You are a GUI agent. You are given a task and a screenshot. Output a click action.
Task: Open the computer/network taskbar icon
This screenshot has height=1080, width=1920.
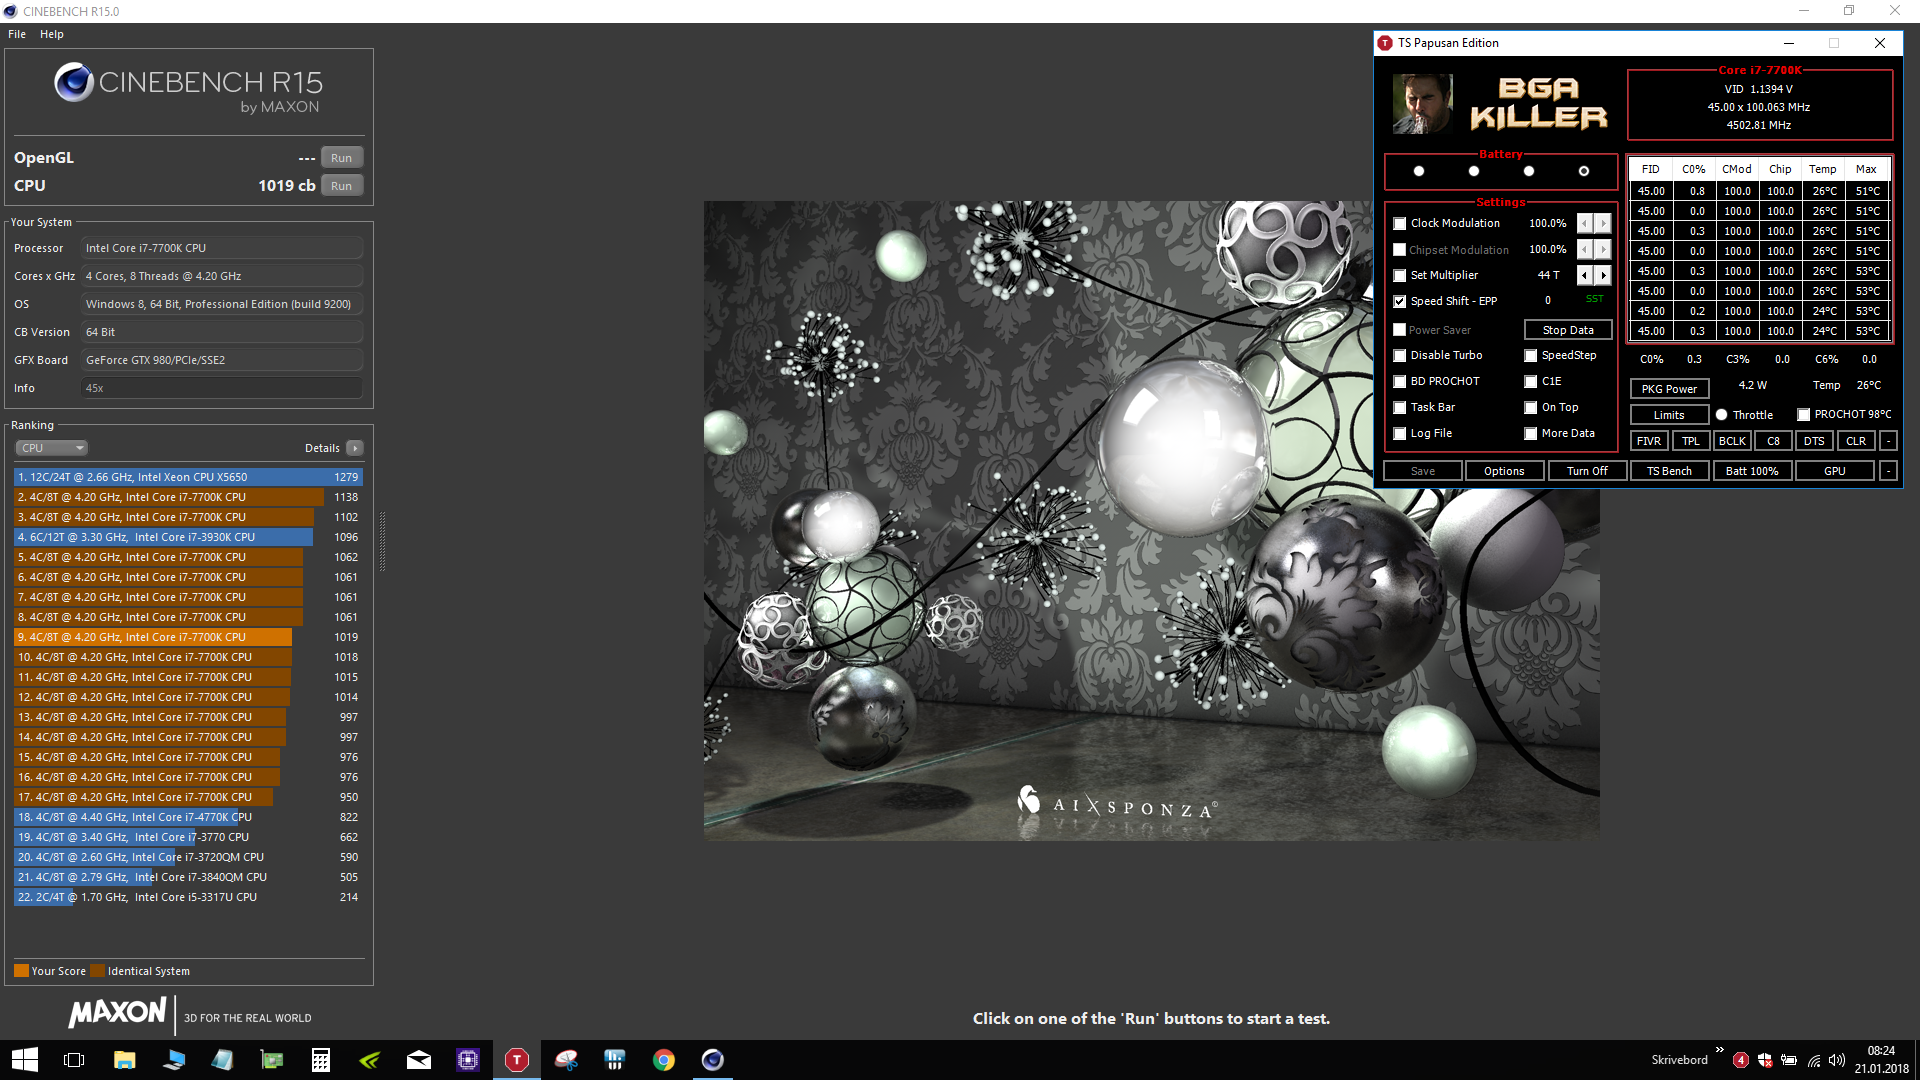[x=173, y=1060]
